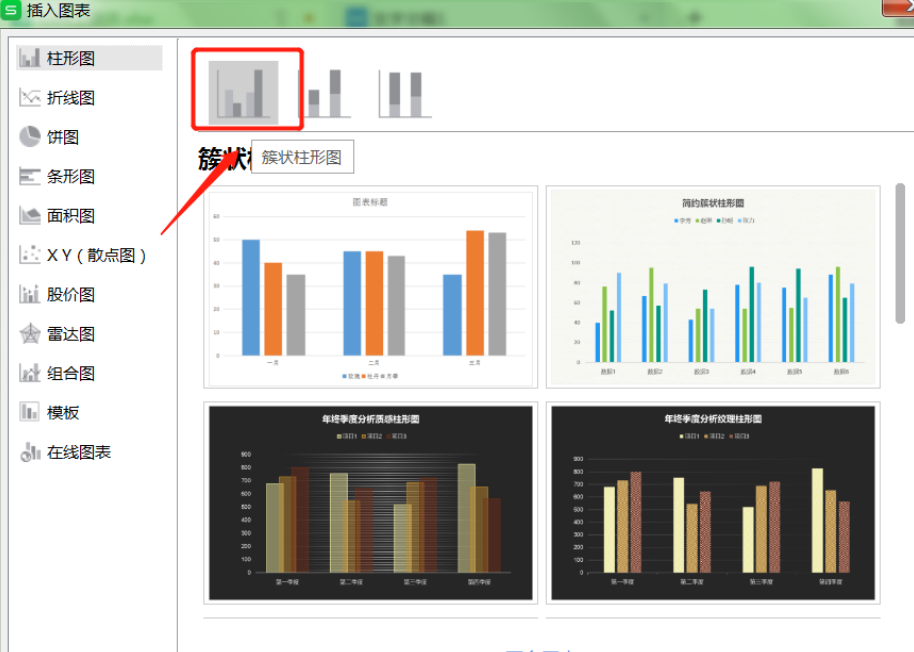Click the template icon beside 模板
This screenshot has height=652, width=914.
[x=30, y=412]
